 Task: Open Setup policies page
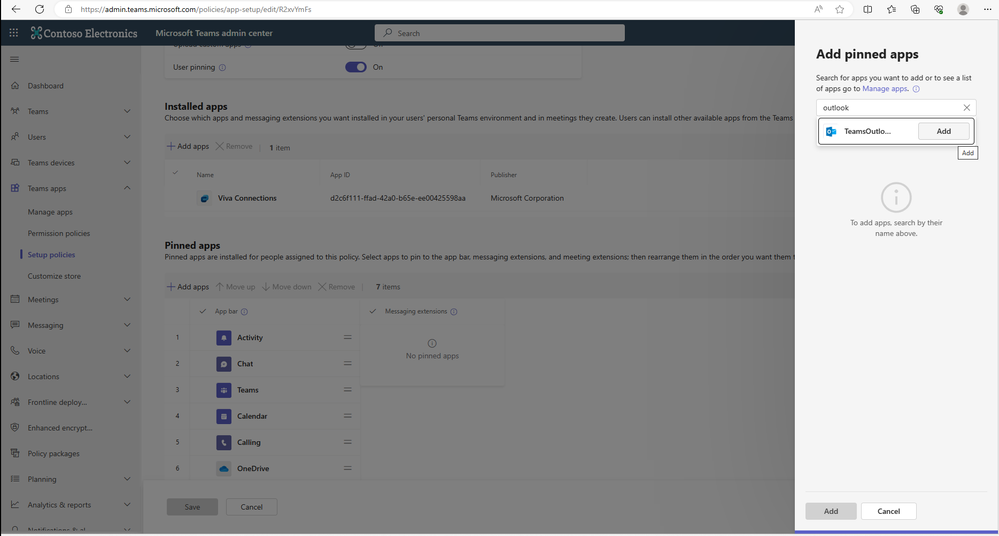[x=51, y=255]
